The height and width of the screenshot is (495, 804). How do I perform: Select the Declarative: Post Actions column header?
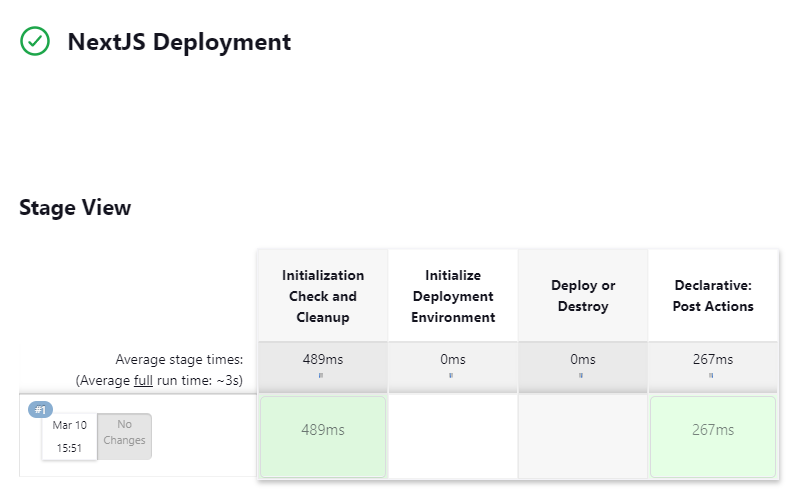point(713,296)
